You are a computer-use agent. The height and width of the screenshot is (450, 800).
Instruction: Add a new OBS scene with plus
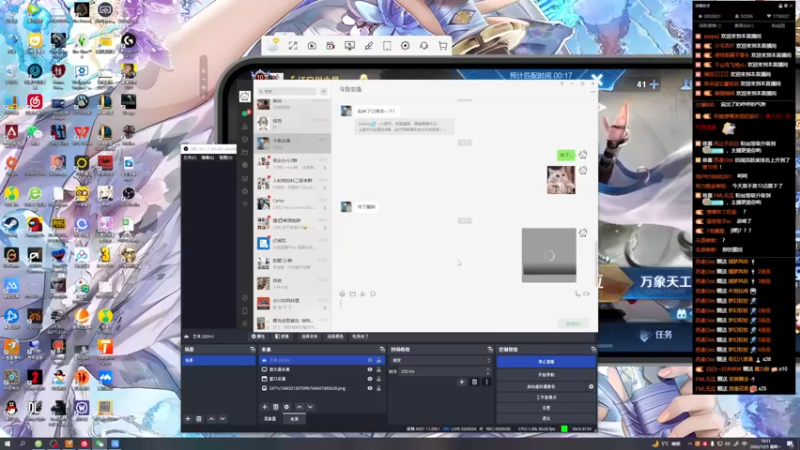[x=188, y=419]
